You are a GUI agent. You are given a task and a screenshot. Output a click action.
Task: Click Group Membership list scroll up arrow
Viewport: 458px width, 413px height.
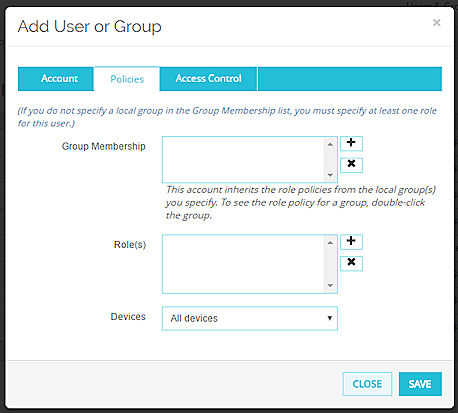click(330, 144)
